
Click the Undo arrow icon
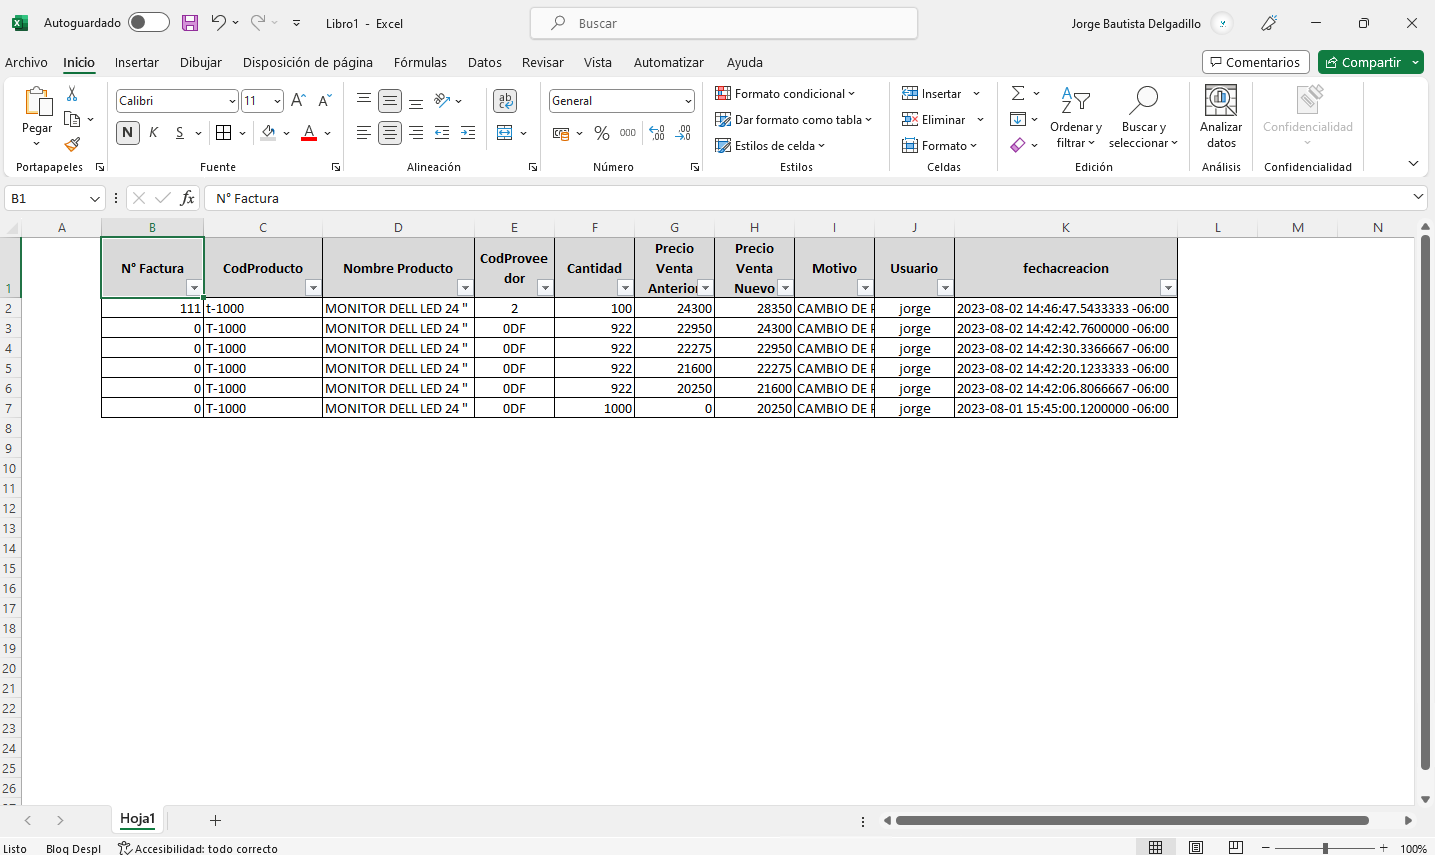[218, 23]
